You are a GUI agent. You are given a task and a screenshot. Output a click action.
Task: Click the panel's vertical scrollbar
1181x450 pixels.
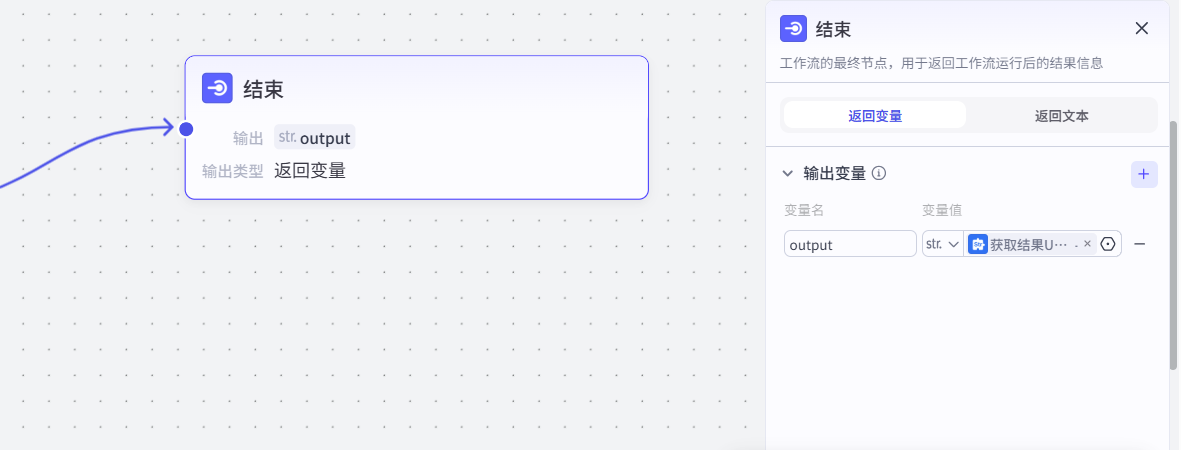(x=1174, y=245)
